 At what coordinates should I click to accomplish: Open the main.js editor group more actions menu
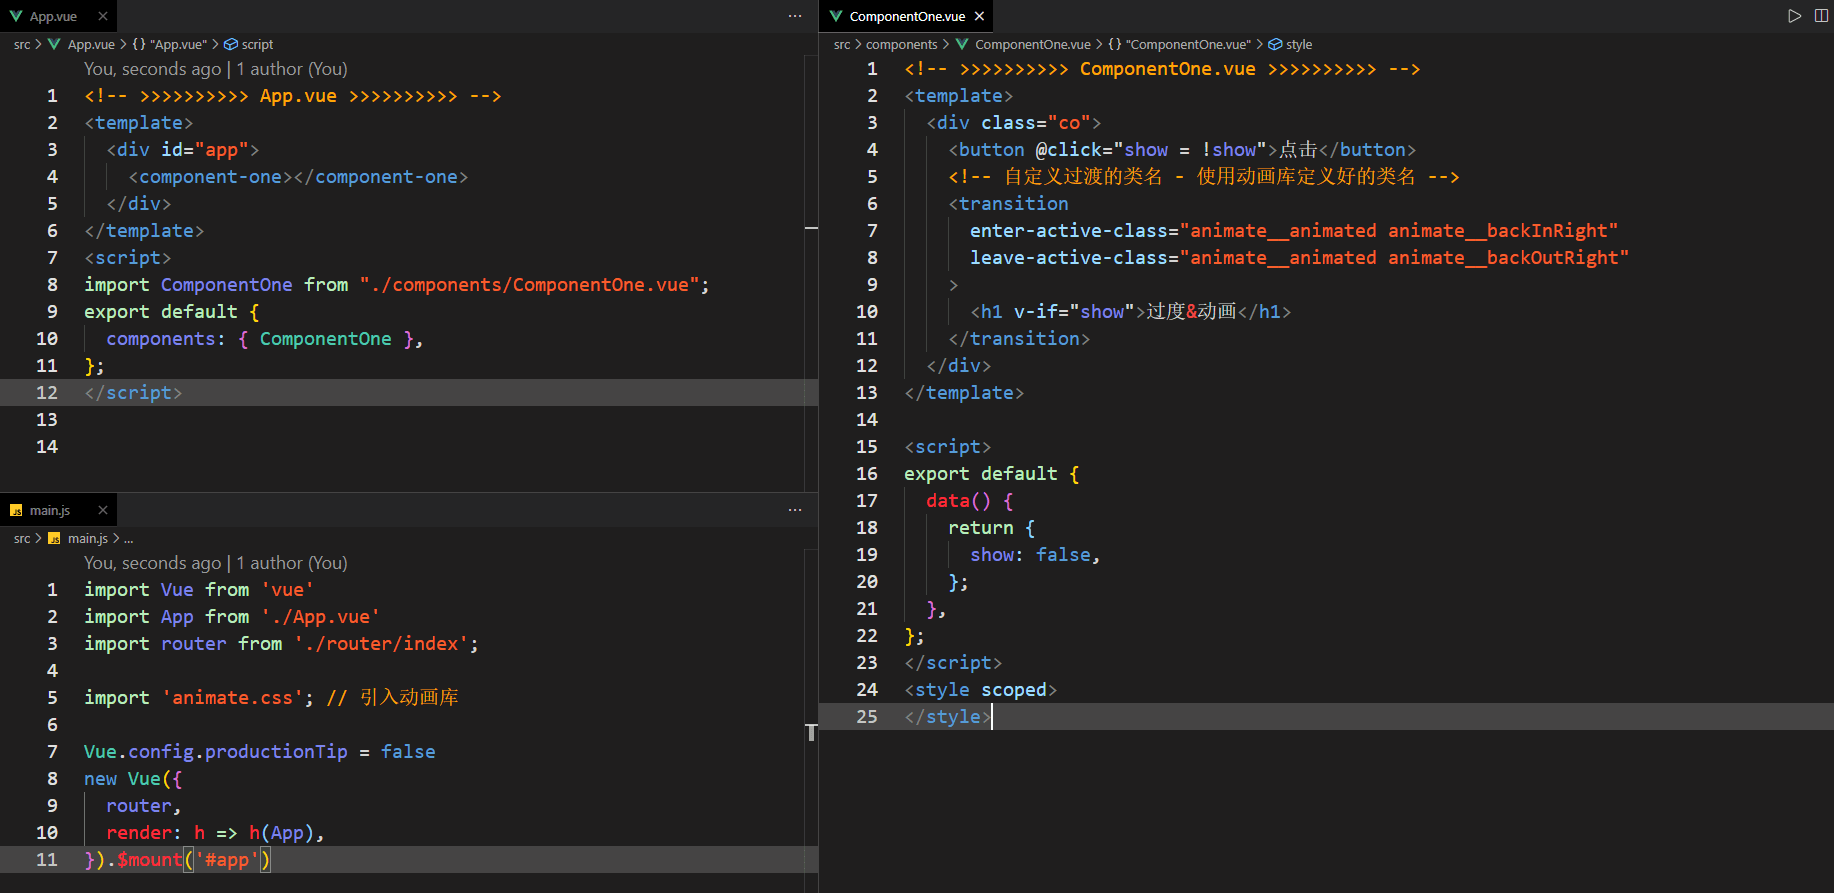point(795,510)
